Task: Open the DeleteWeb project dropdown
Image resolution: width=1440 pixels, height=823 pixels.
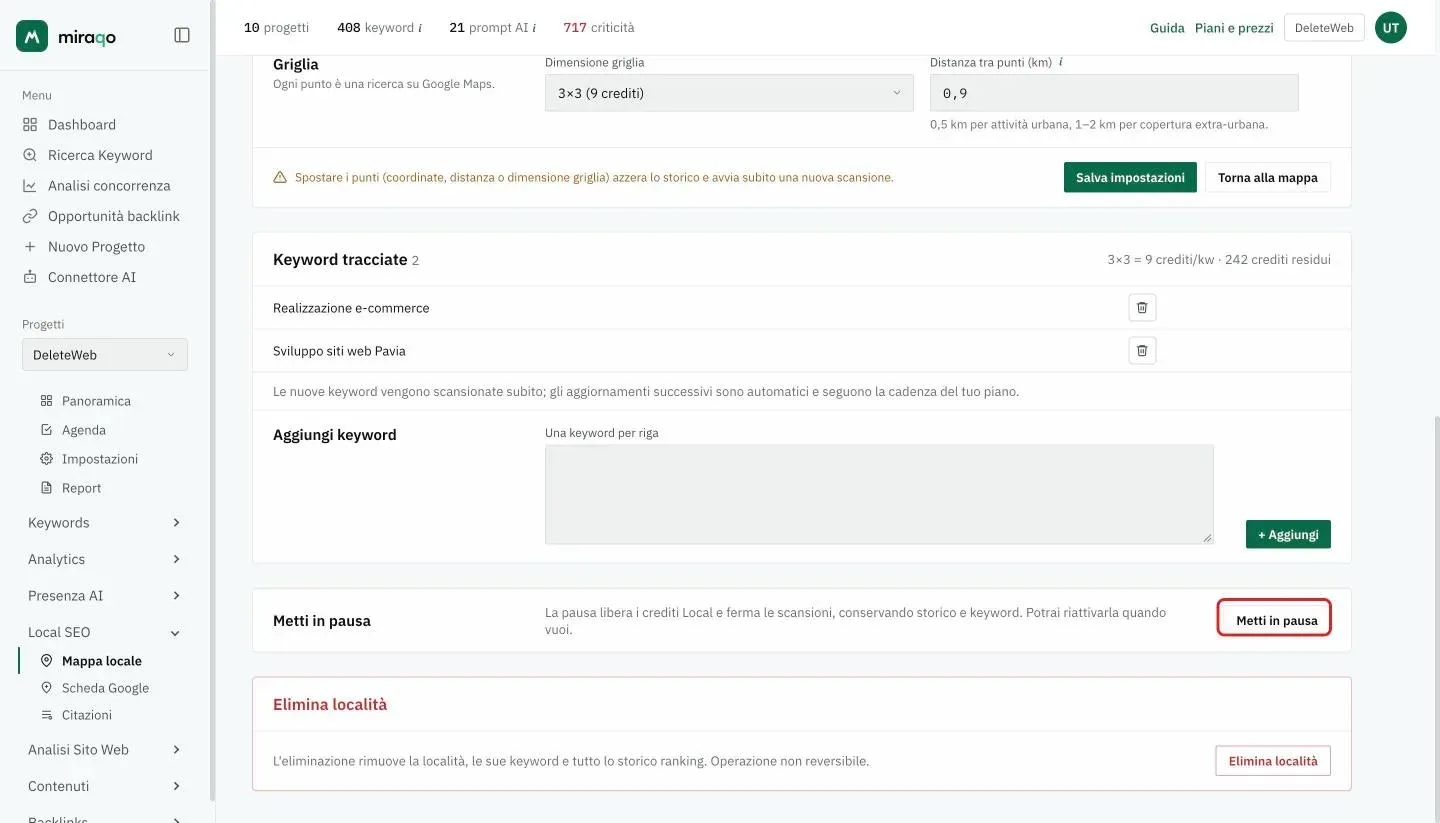Action: click(105, 355)
